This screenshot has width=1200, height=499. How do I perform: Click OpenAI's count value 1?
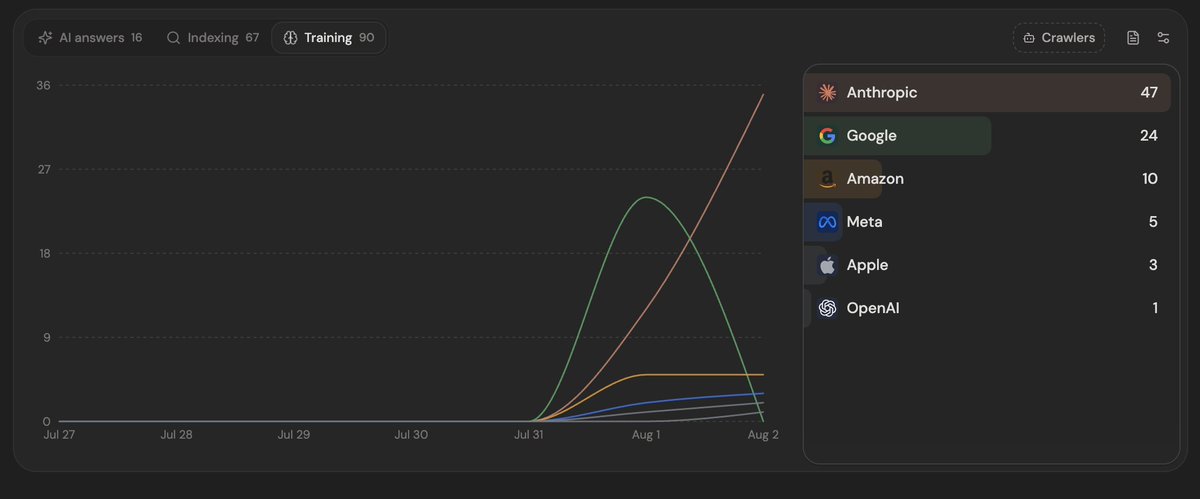click(x=1155, y=308)
